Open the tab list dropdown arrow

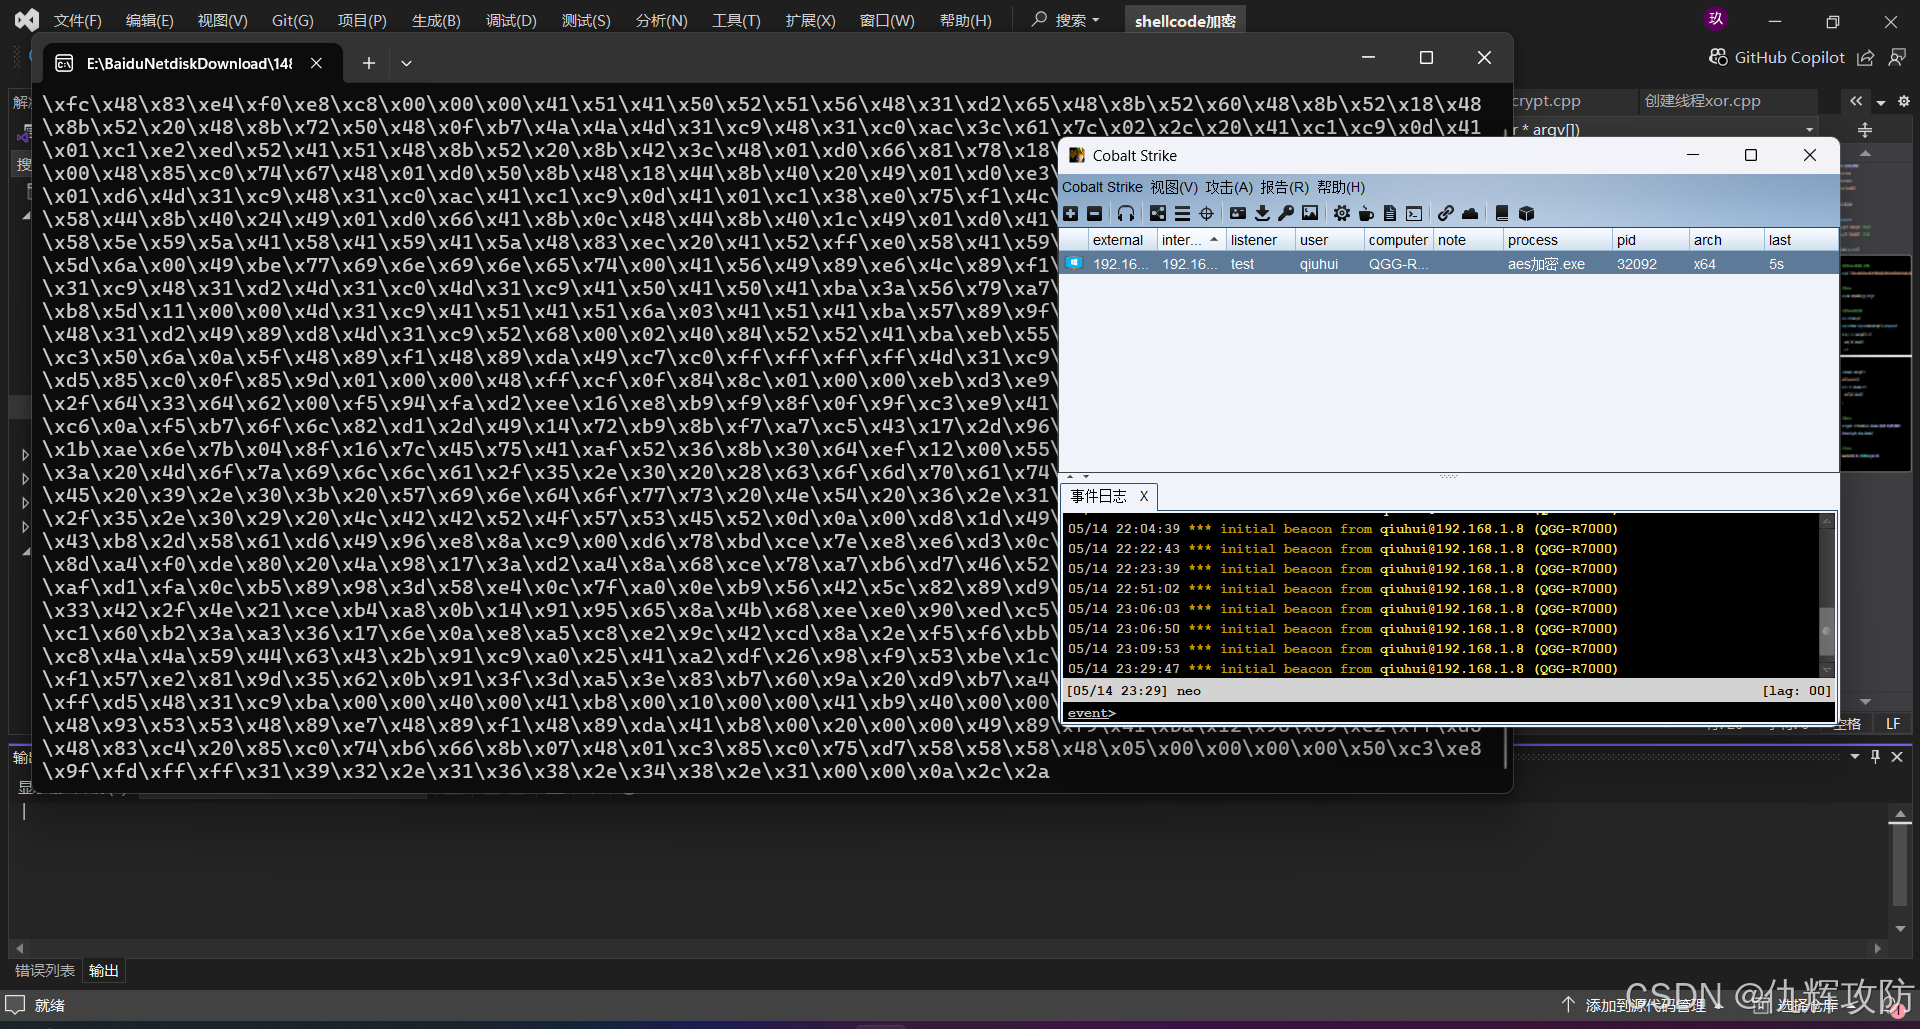1881,102
